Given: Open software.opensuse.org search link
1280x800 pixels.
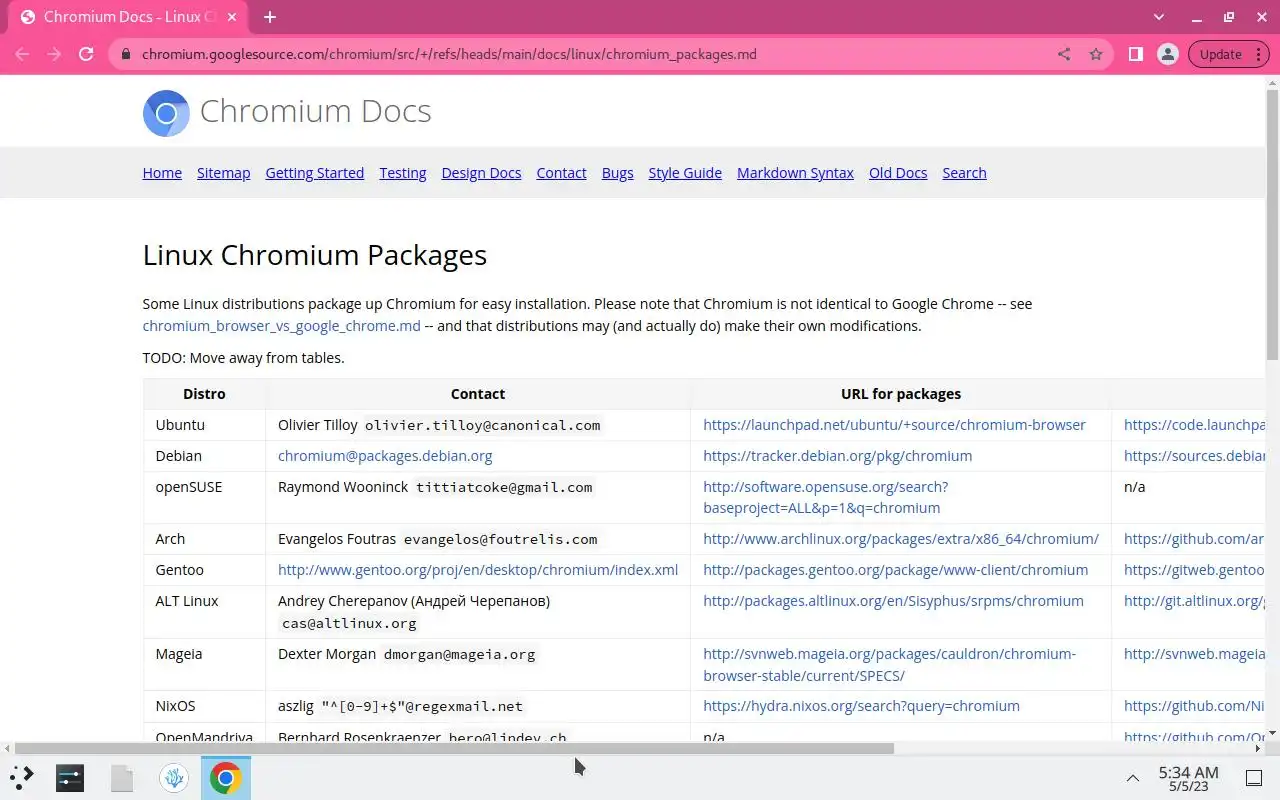Looking at the screenshot, I should [825, 497].
